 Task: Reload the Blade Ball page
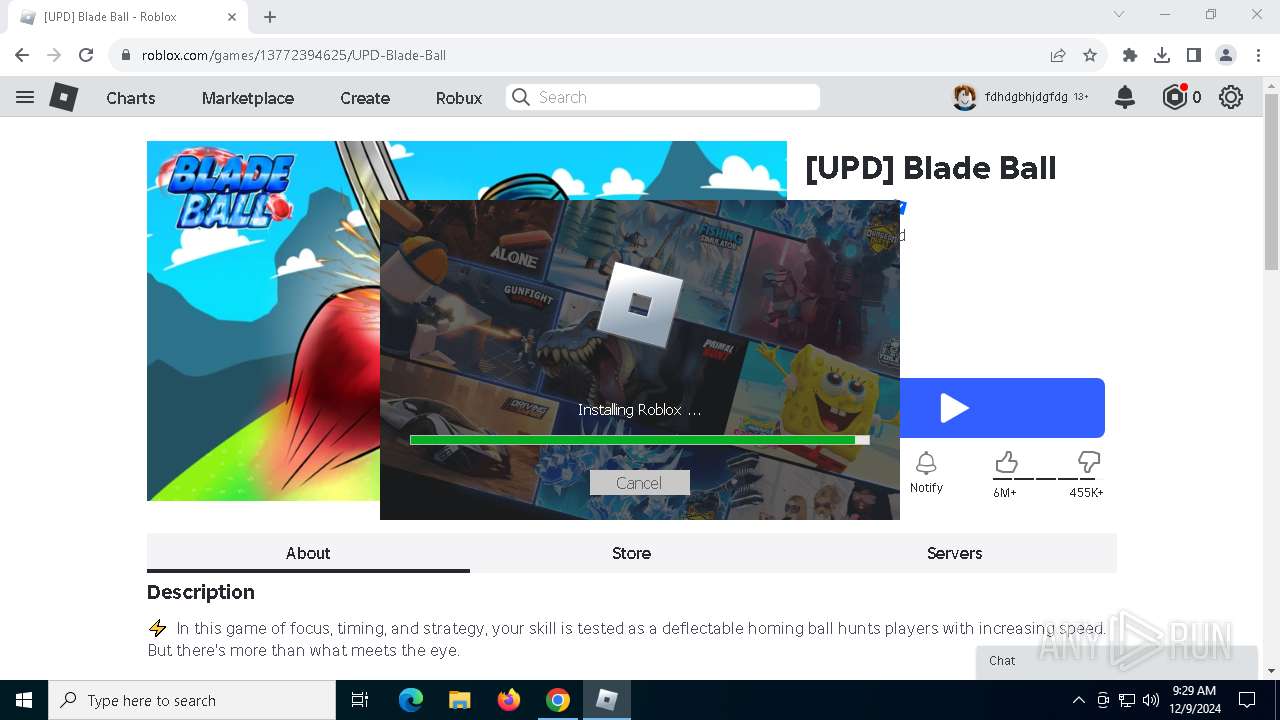click(86, 55)
